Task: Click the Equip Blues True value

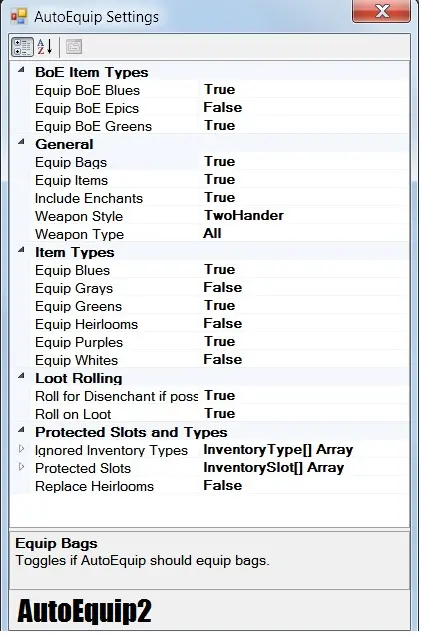Action: tap(219, 270)
